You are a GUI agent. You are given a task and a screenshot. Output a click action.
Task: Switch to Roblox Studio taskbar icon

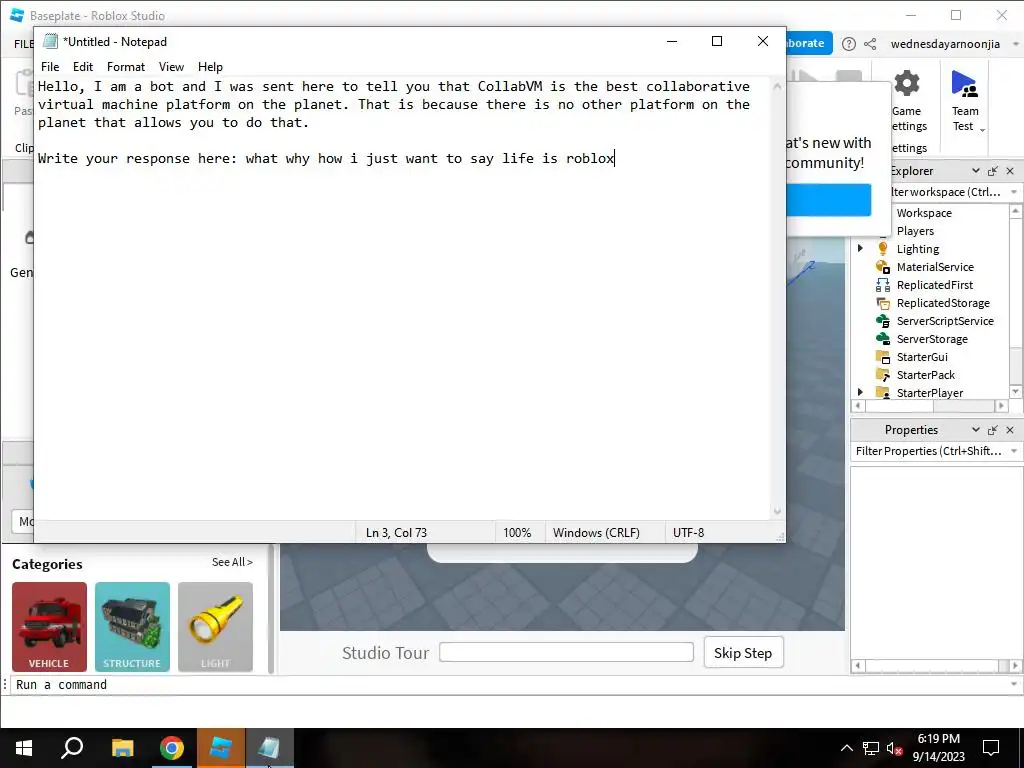pos(220,748)
